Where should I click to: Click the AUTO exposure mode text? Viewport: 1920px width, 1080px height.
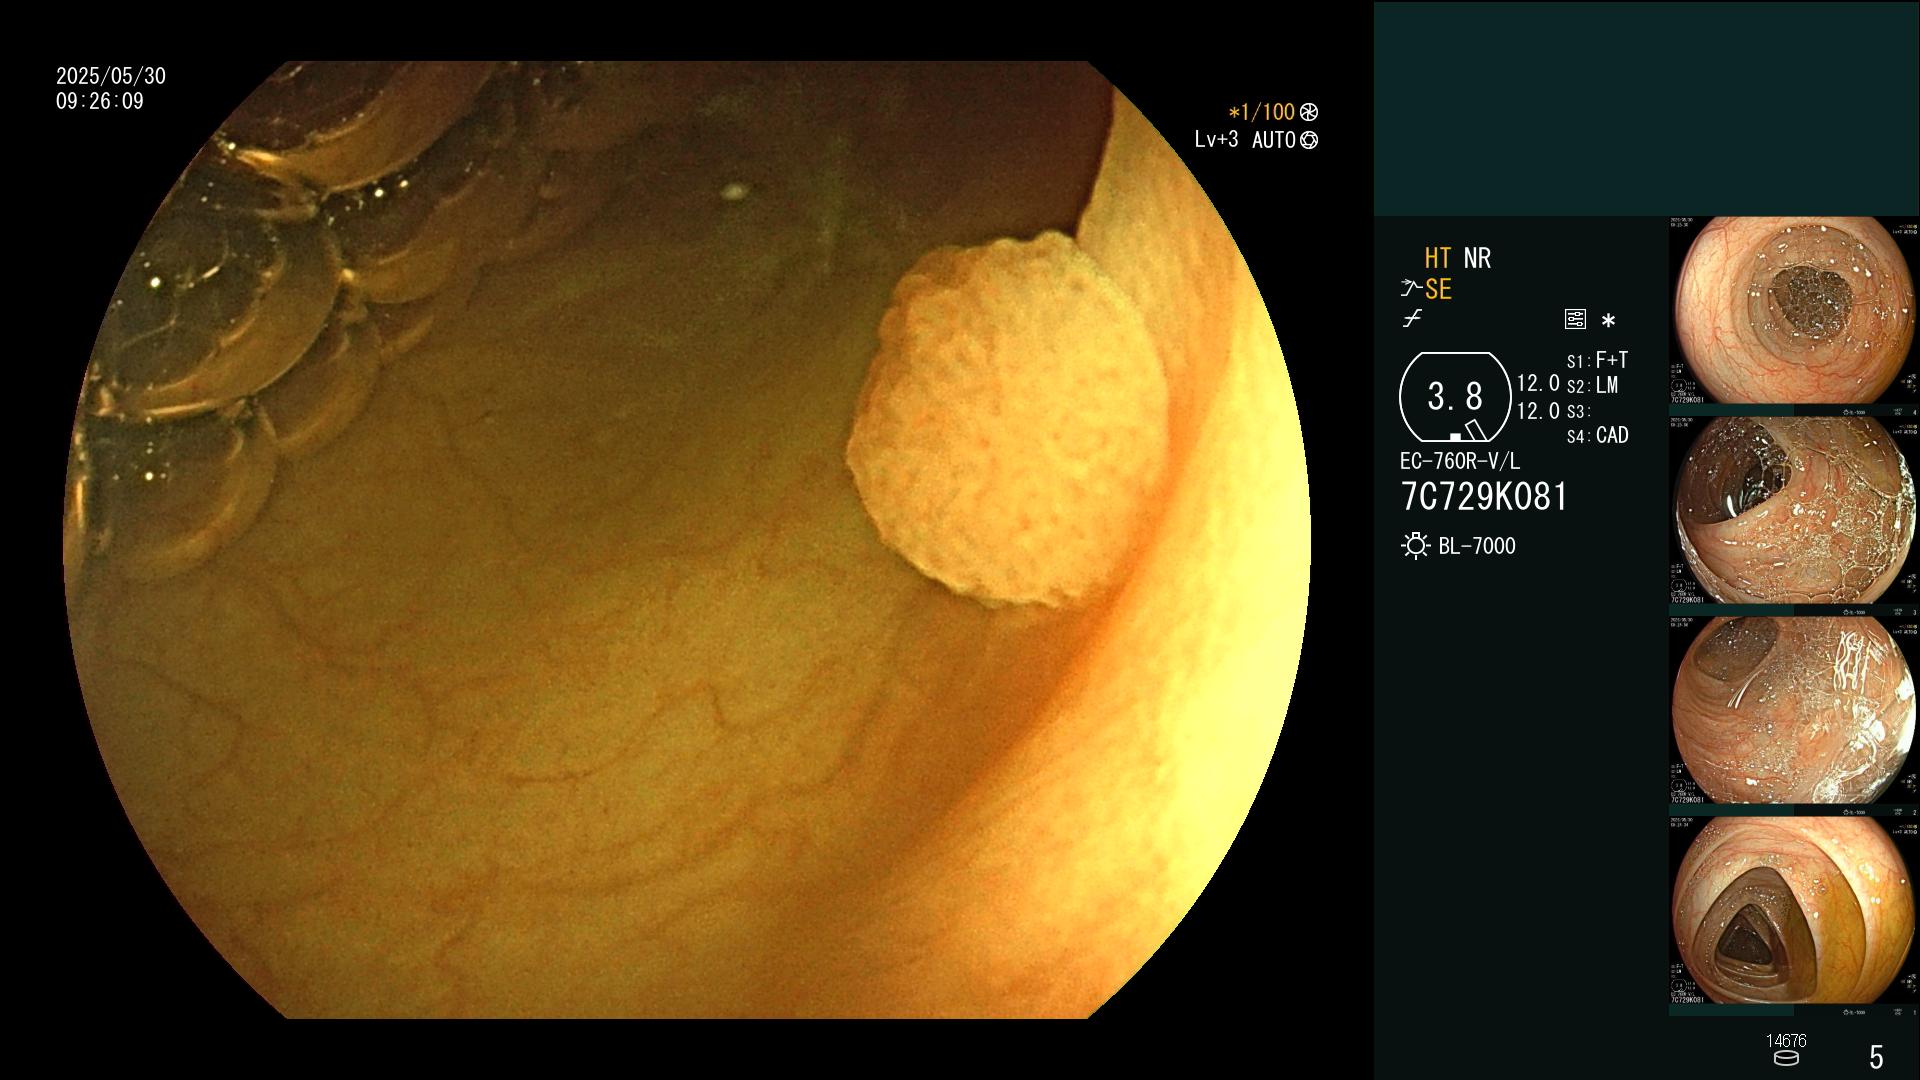click(x=1273, y=140)
